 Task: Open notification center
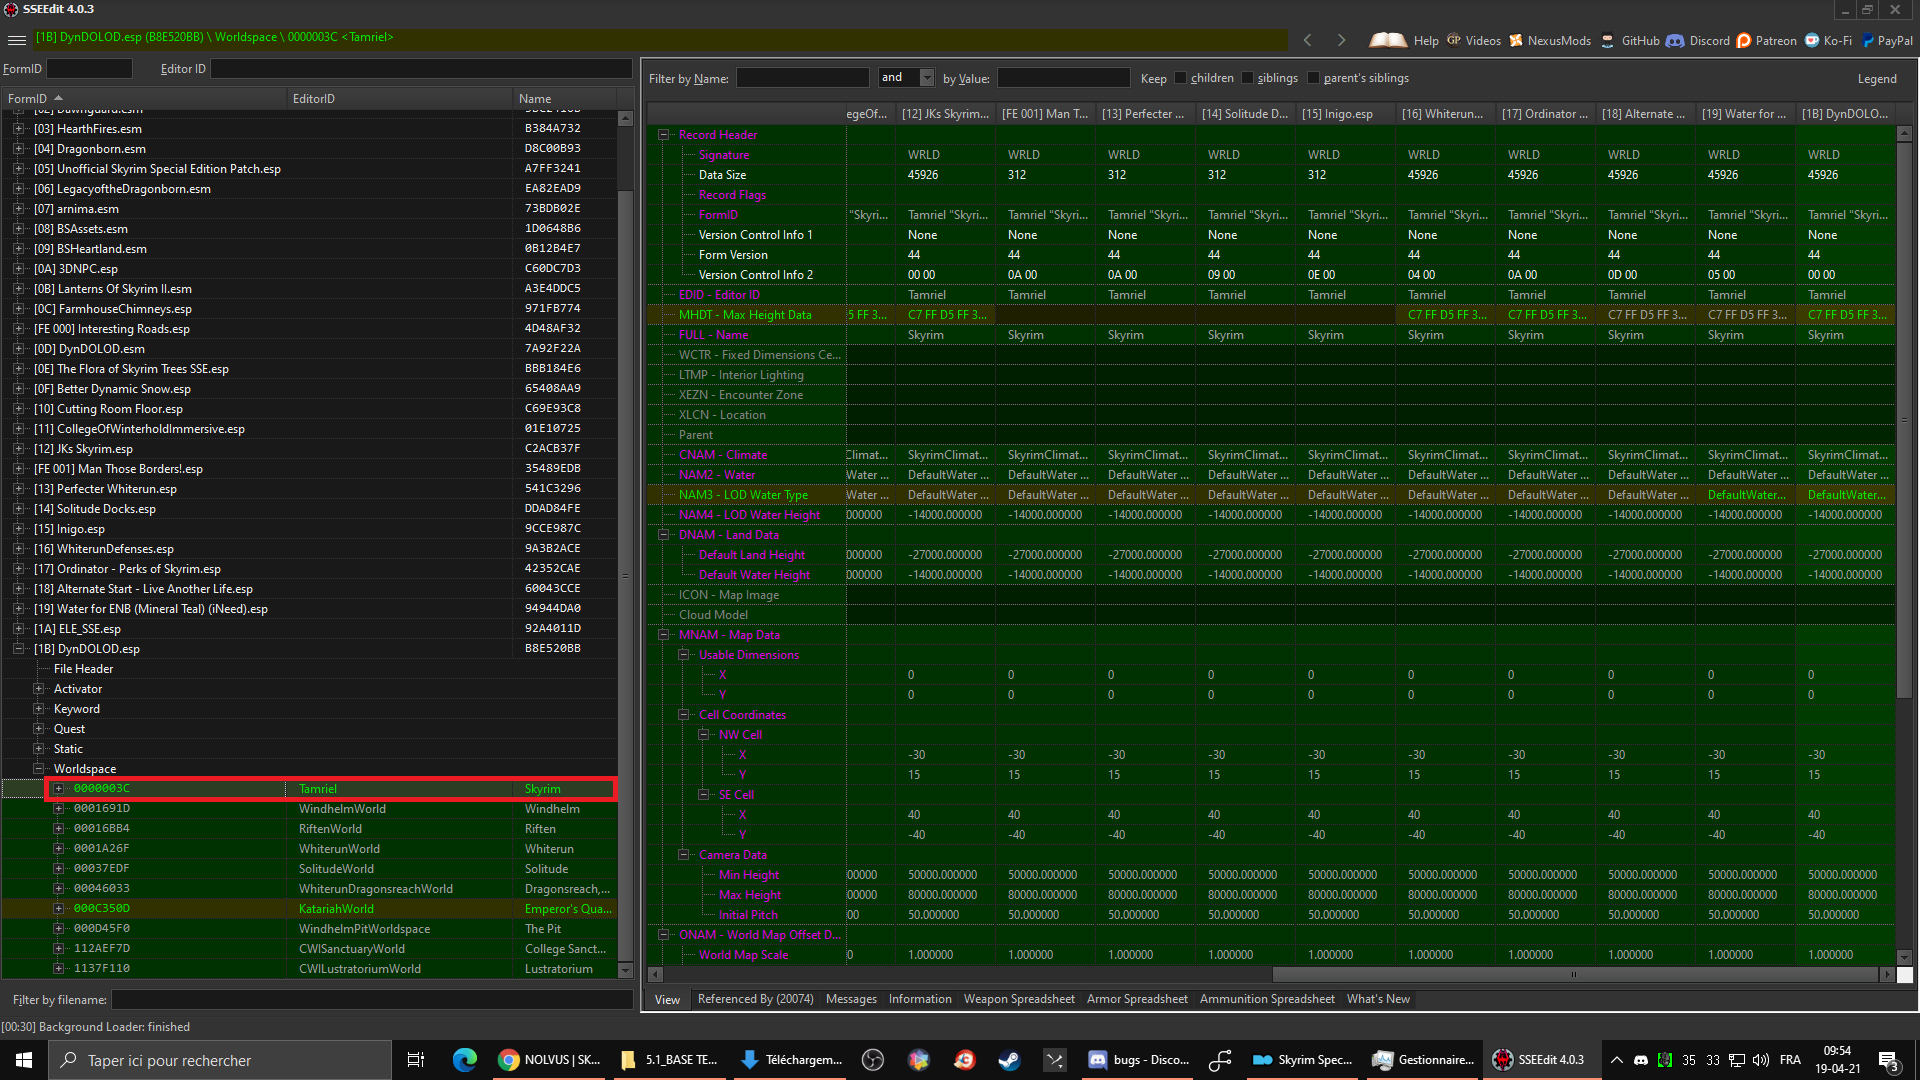coord(1889,1060)
